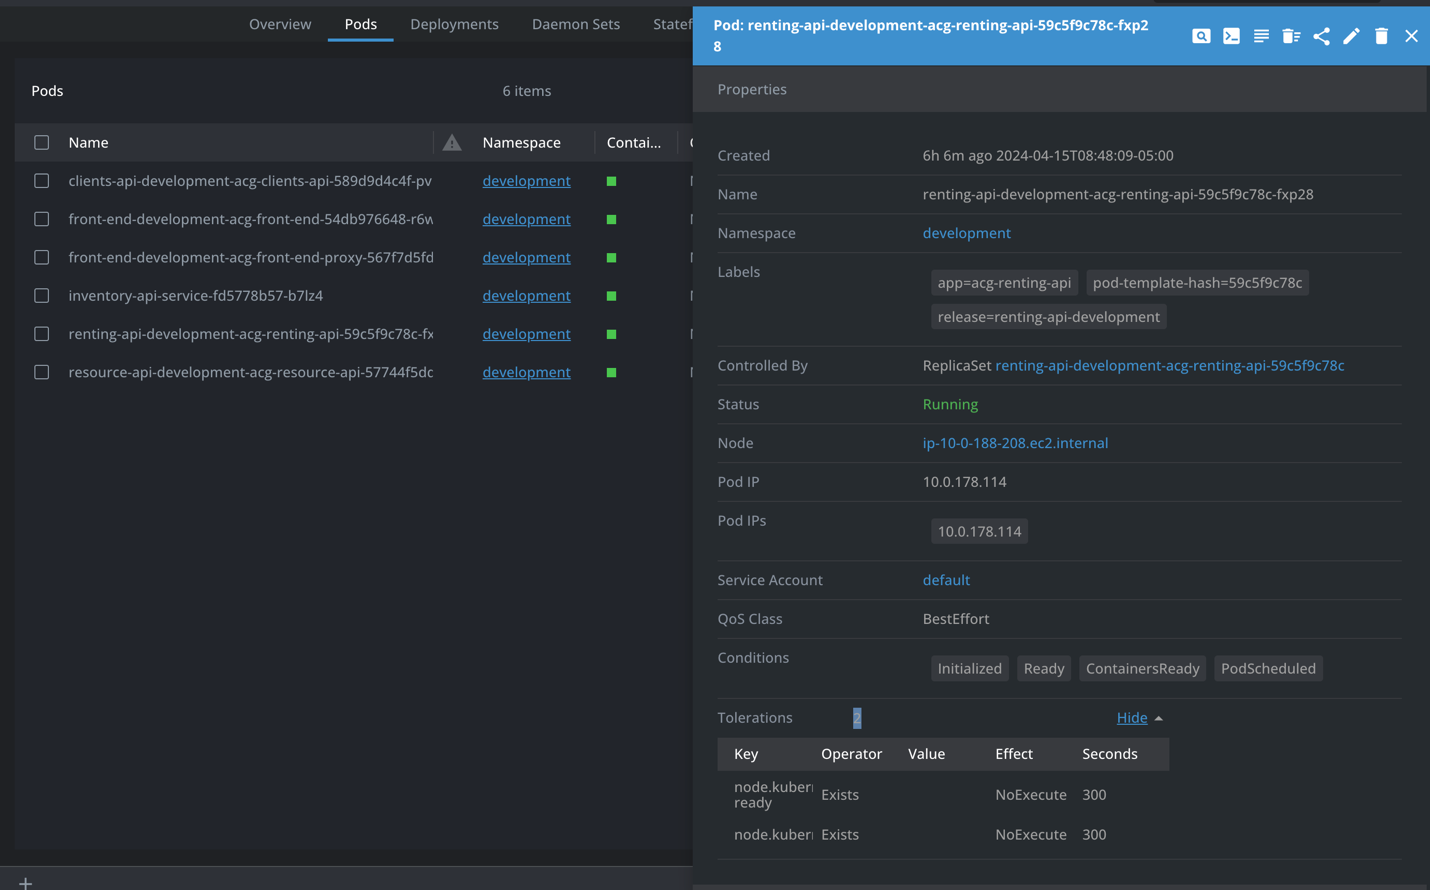
Task: Check the renting-api-development pod checkbox
Action: pos(41,334)
